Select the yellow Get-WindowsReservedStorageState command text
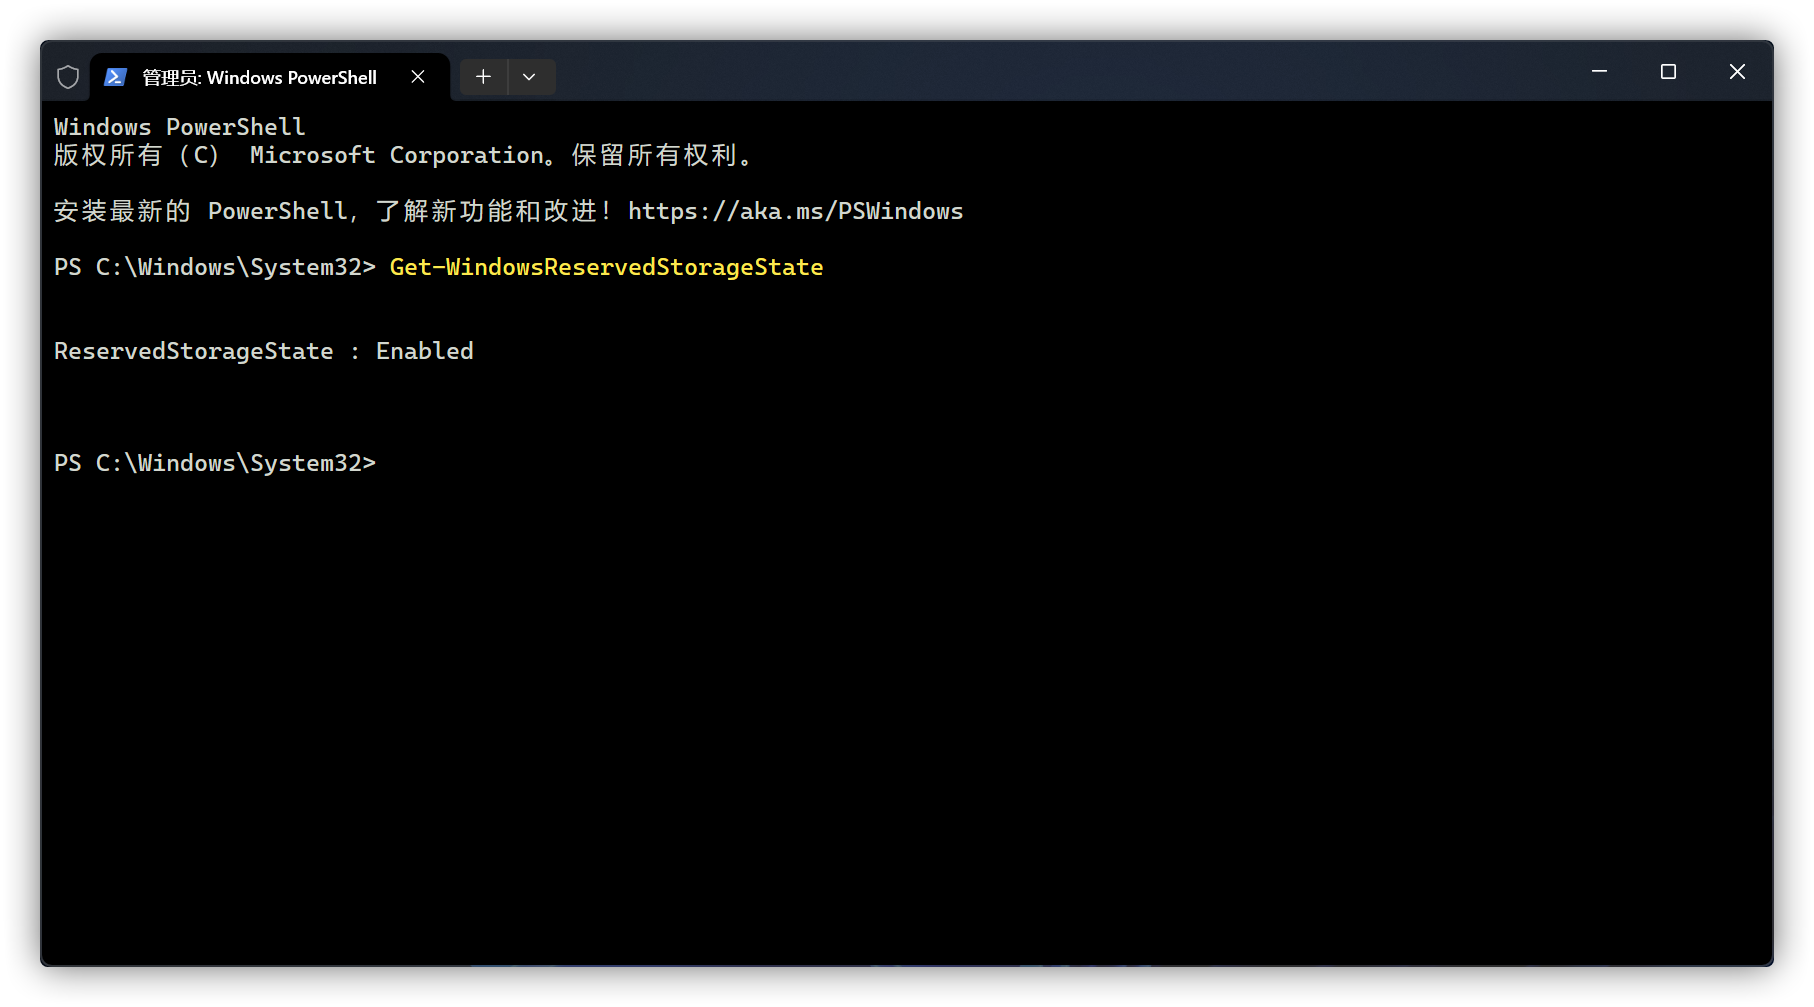1814x1007 pixels. coord(605,267)
